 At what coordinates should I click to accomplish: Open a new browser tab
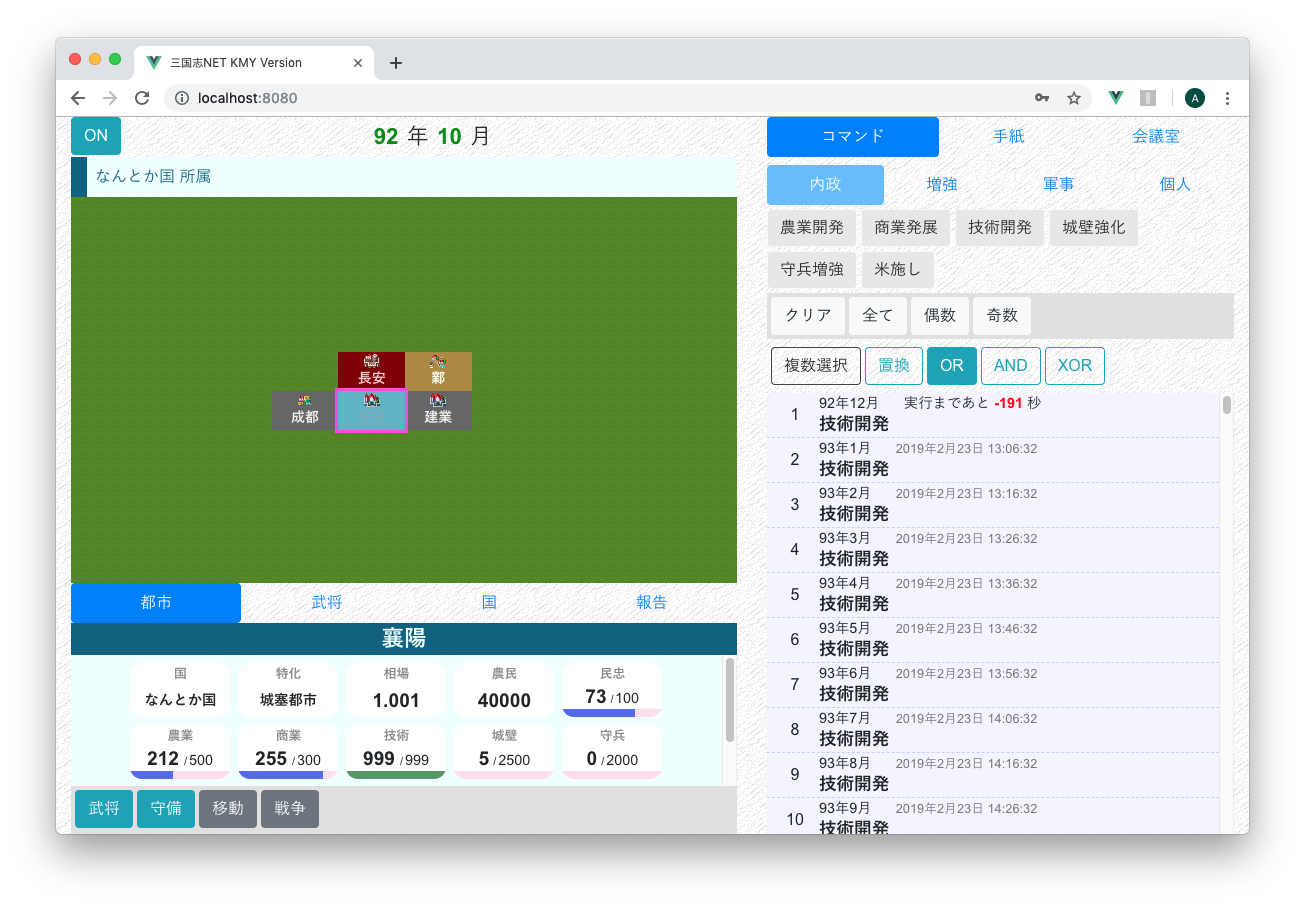click(396, 63)
